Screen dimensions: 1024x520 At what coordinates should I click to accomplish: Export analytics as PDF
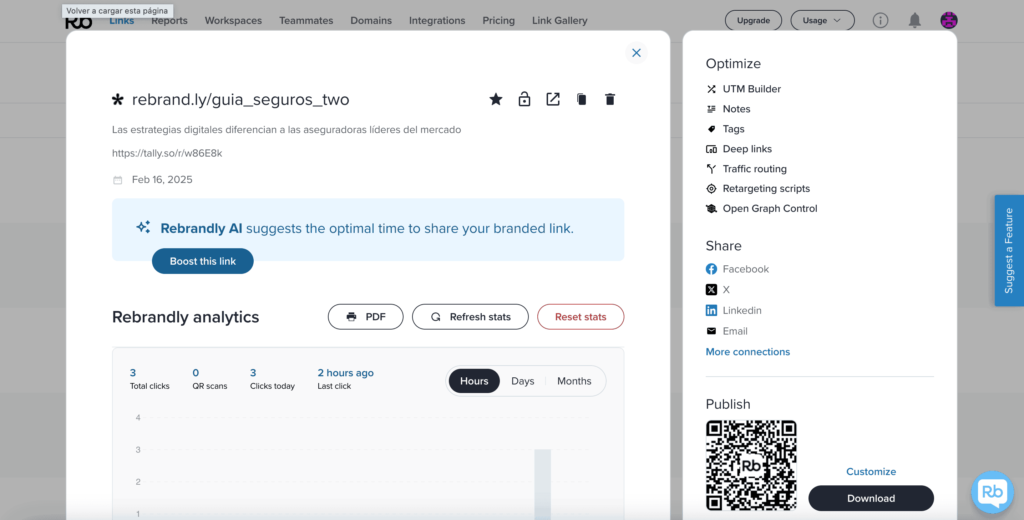pyautogui.click(x=366, y=317)
